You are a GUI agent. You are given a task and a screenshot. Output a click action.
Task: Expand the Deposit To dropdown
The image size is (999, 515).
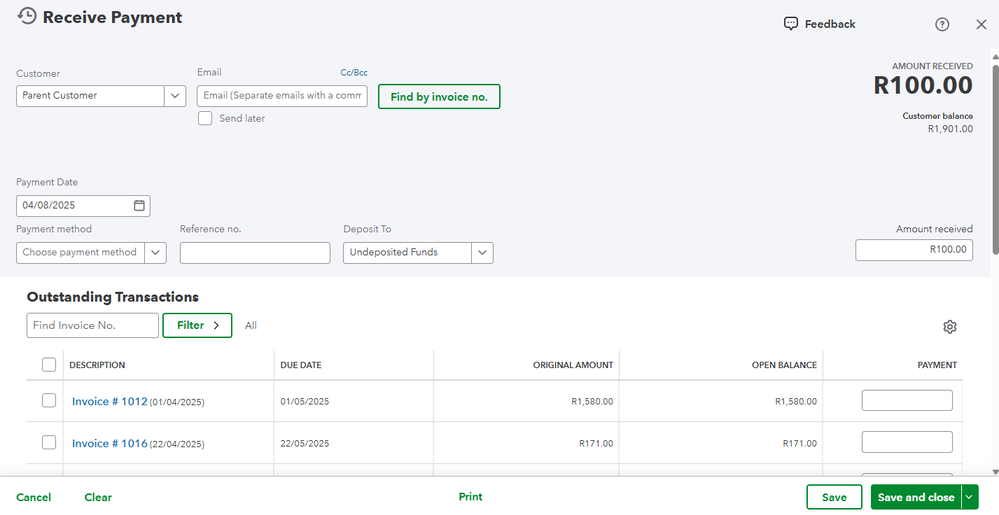point(482,253)
